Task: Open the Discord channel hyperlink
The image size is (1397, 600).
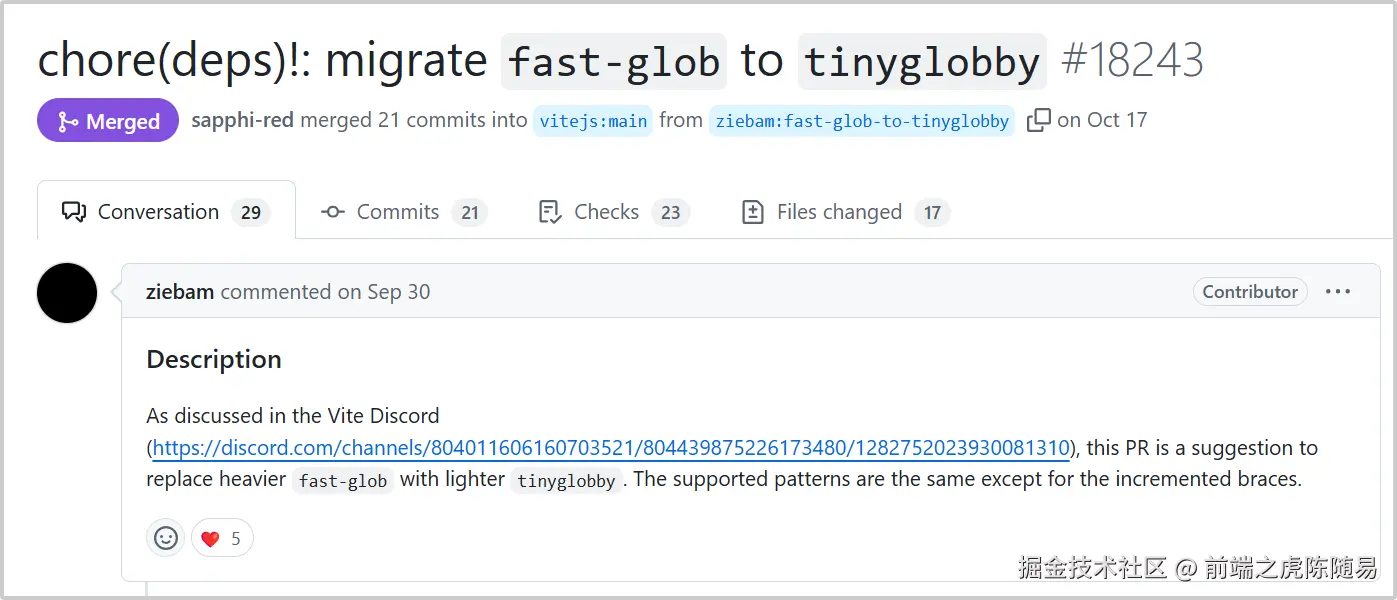Action: pyautogui.click(x=610, y=448)
